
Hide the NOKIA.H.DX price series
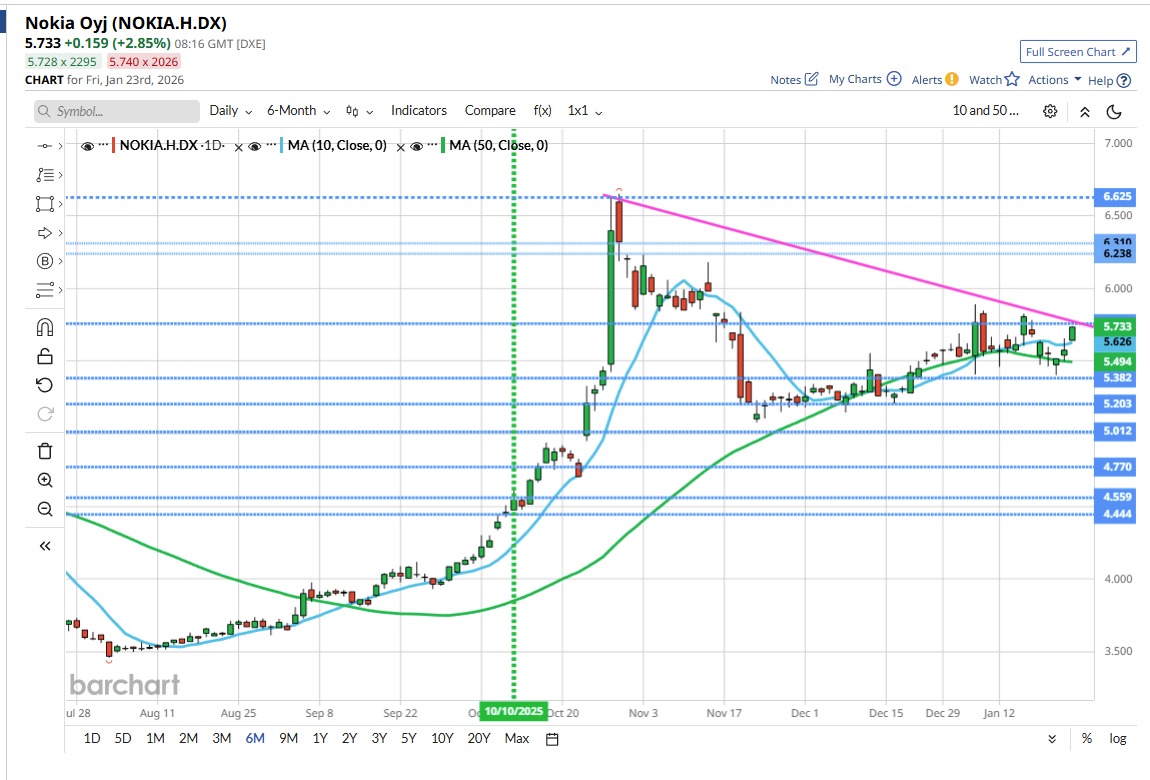point(88,146)
